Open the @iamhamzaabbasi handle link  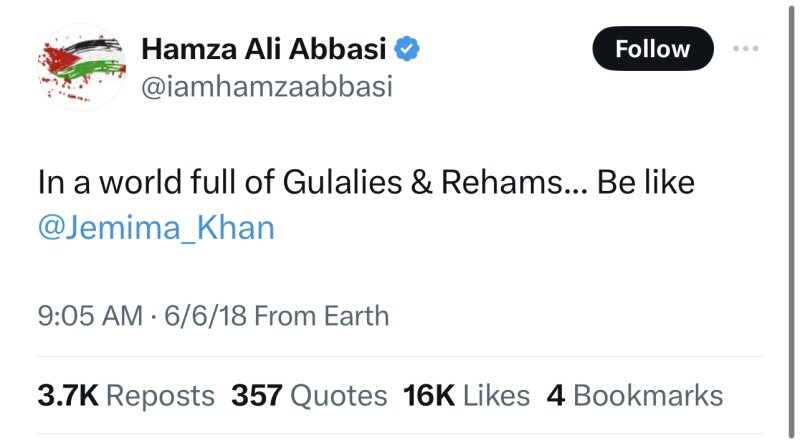click(267, 87)
